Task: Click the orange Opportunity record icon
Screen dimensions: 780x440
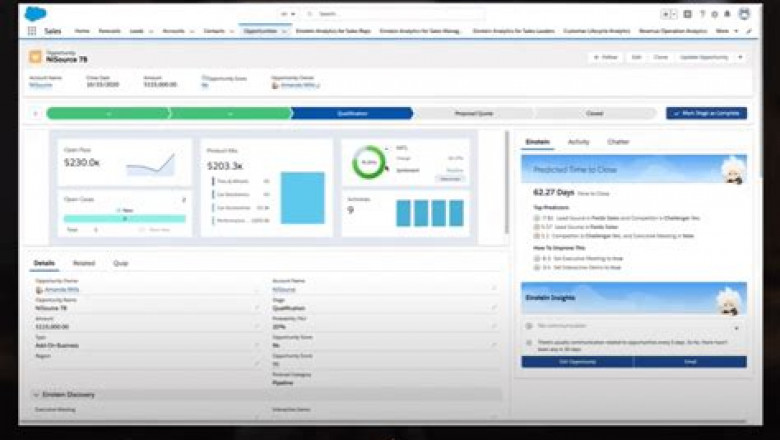Action: (36, 57)
